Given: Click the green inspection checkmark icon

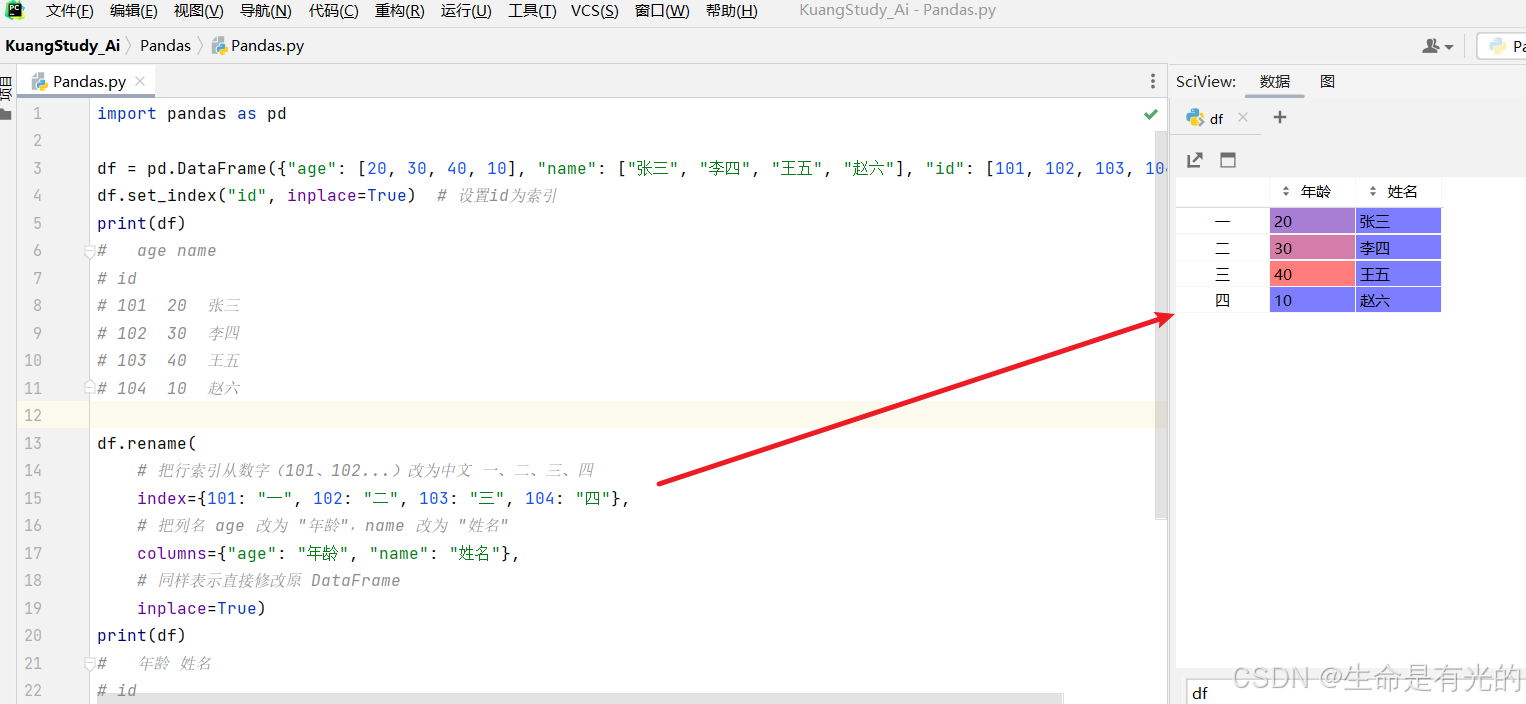Looking at the screenshot, I should coord(1151,114).
